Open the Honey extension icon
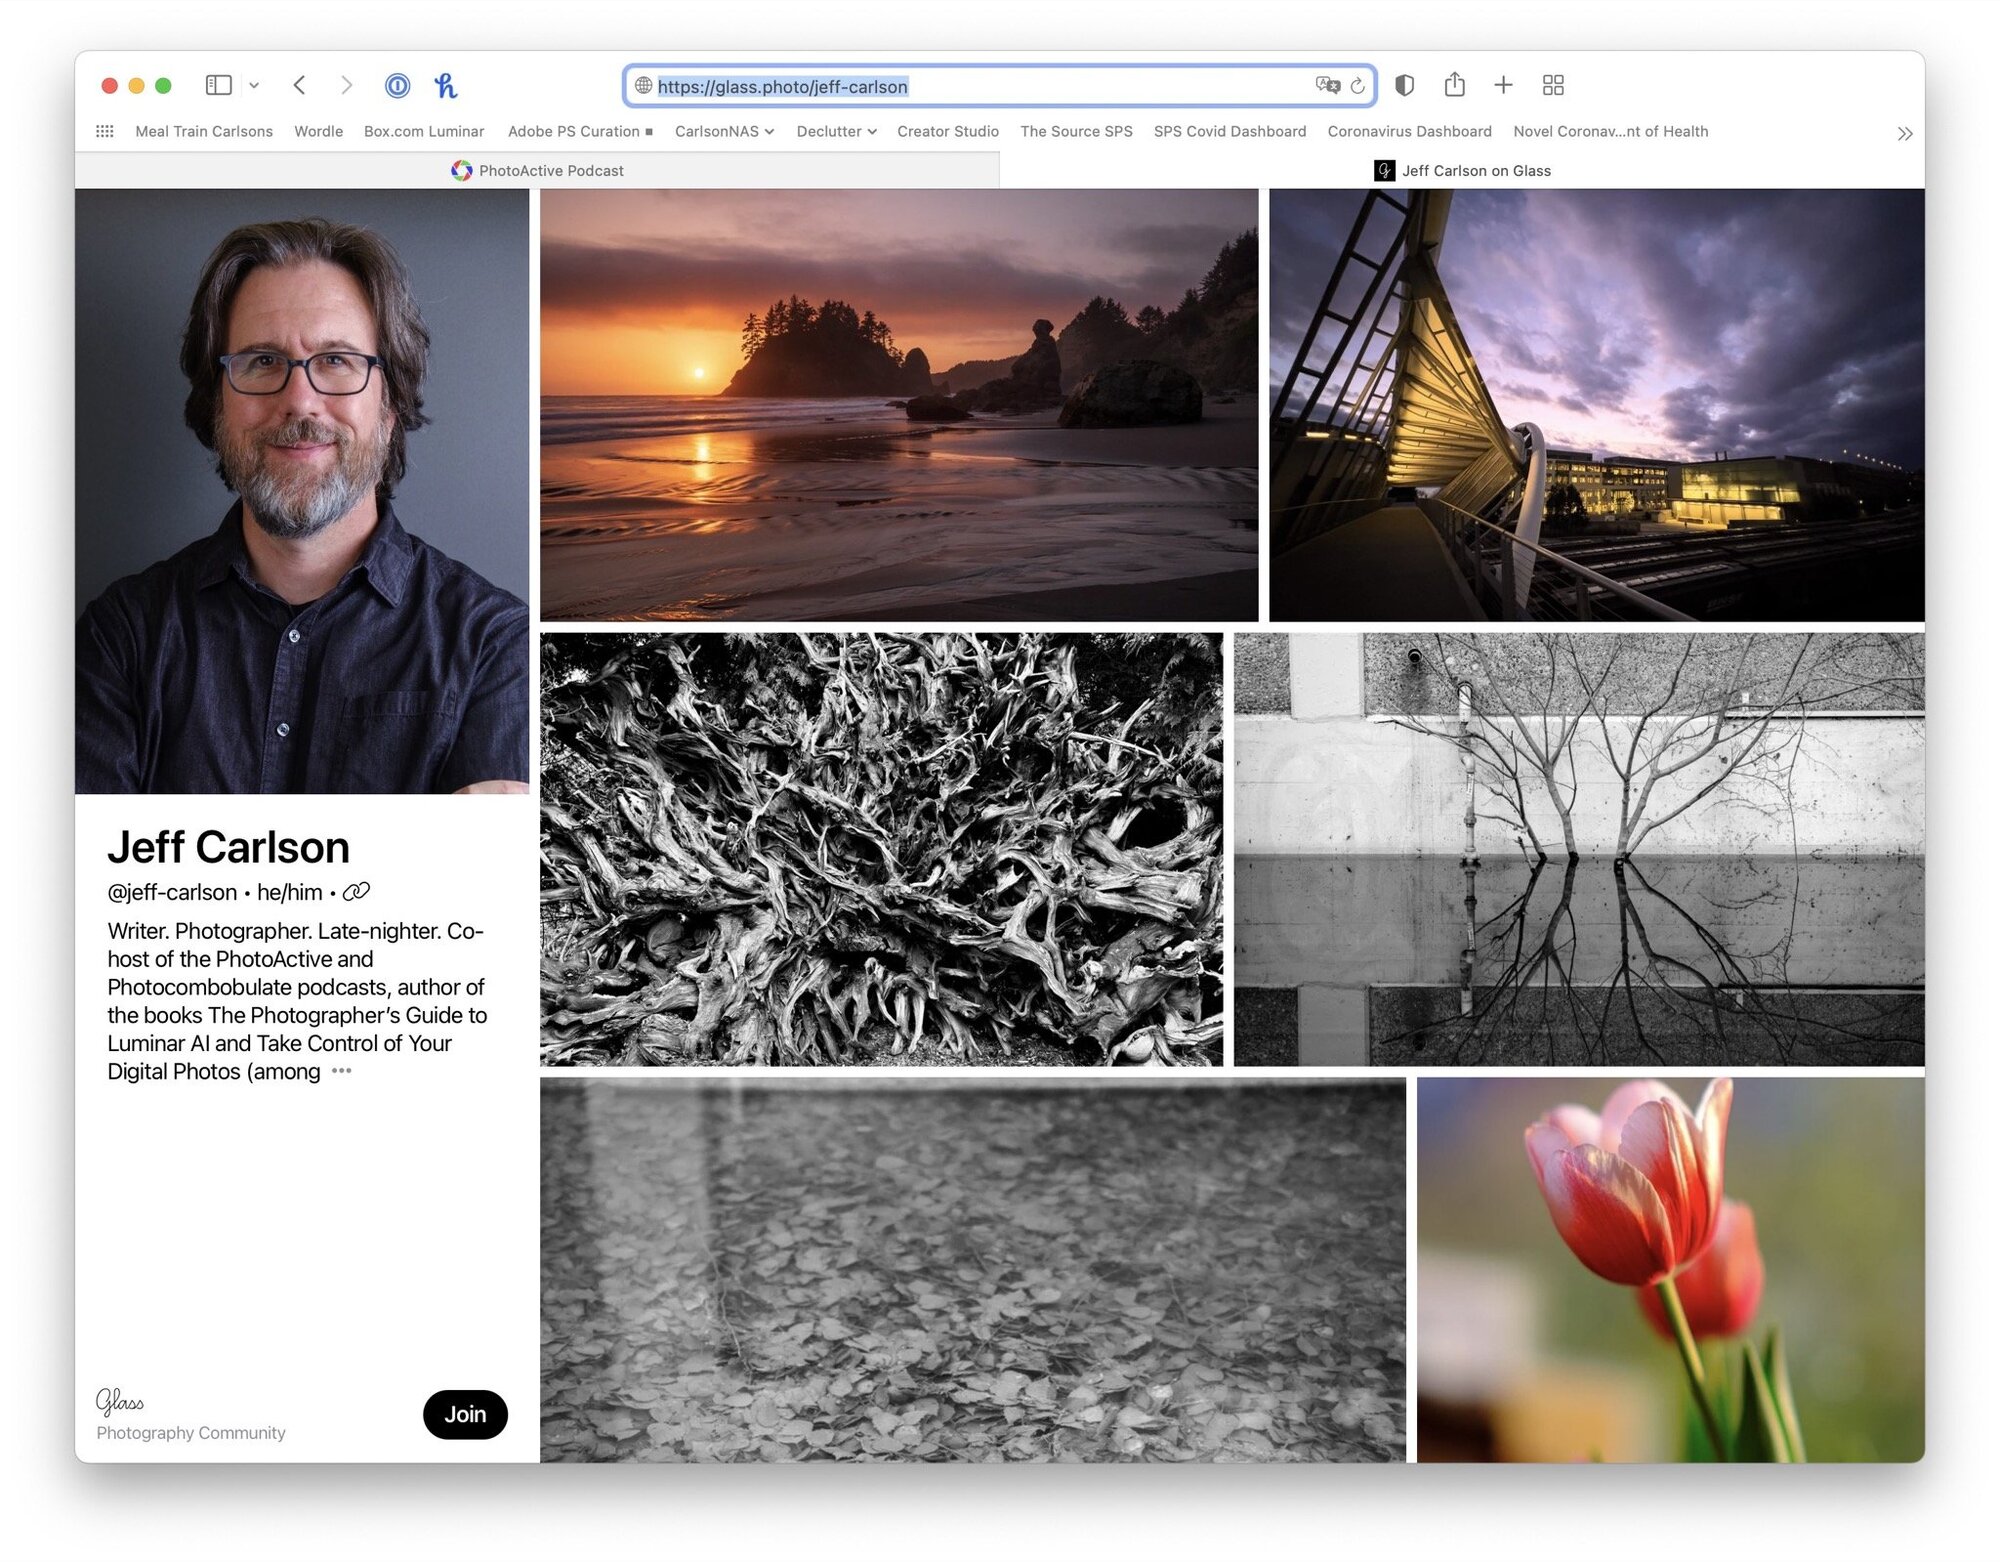 [x=446, y=86]
